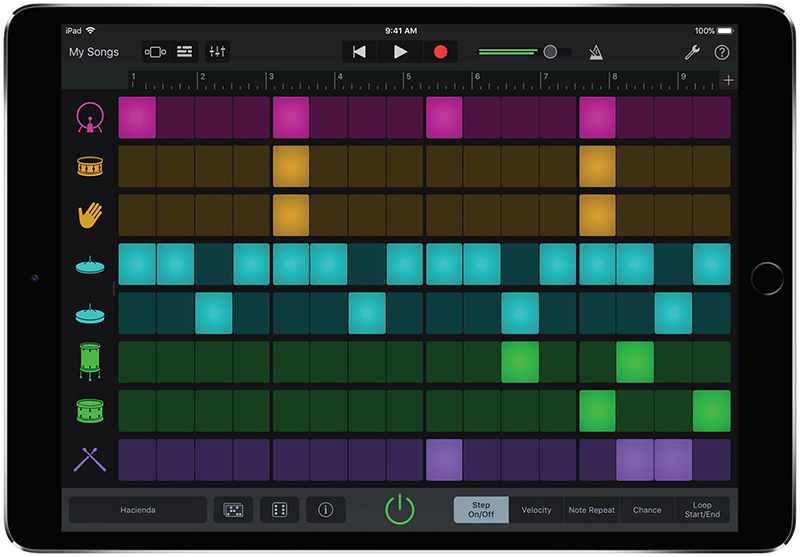800x557 pixels.
Task: Select the drumsticks row icon
Action: click(x=90, y=459)
